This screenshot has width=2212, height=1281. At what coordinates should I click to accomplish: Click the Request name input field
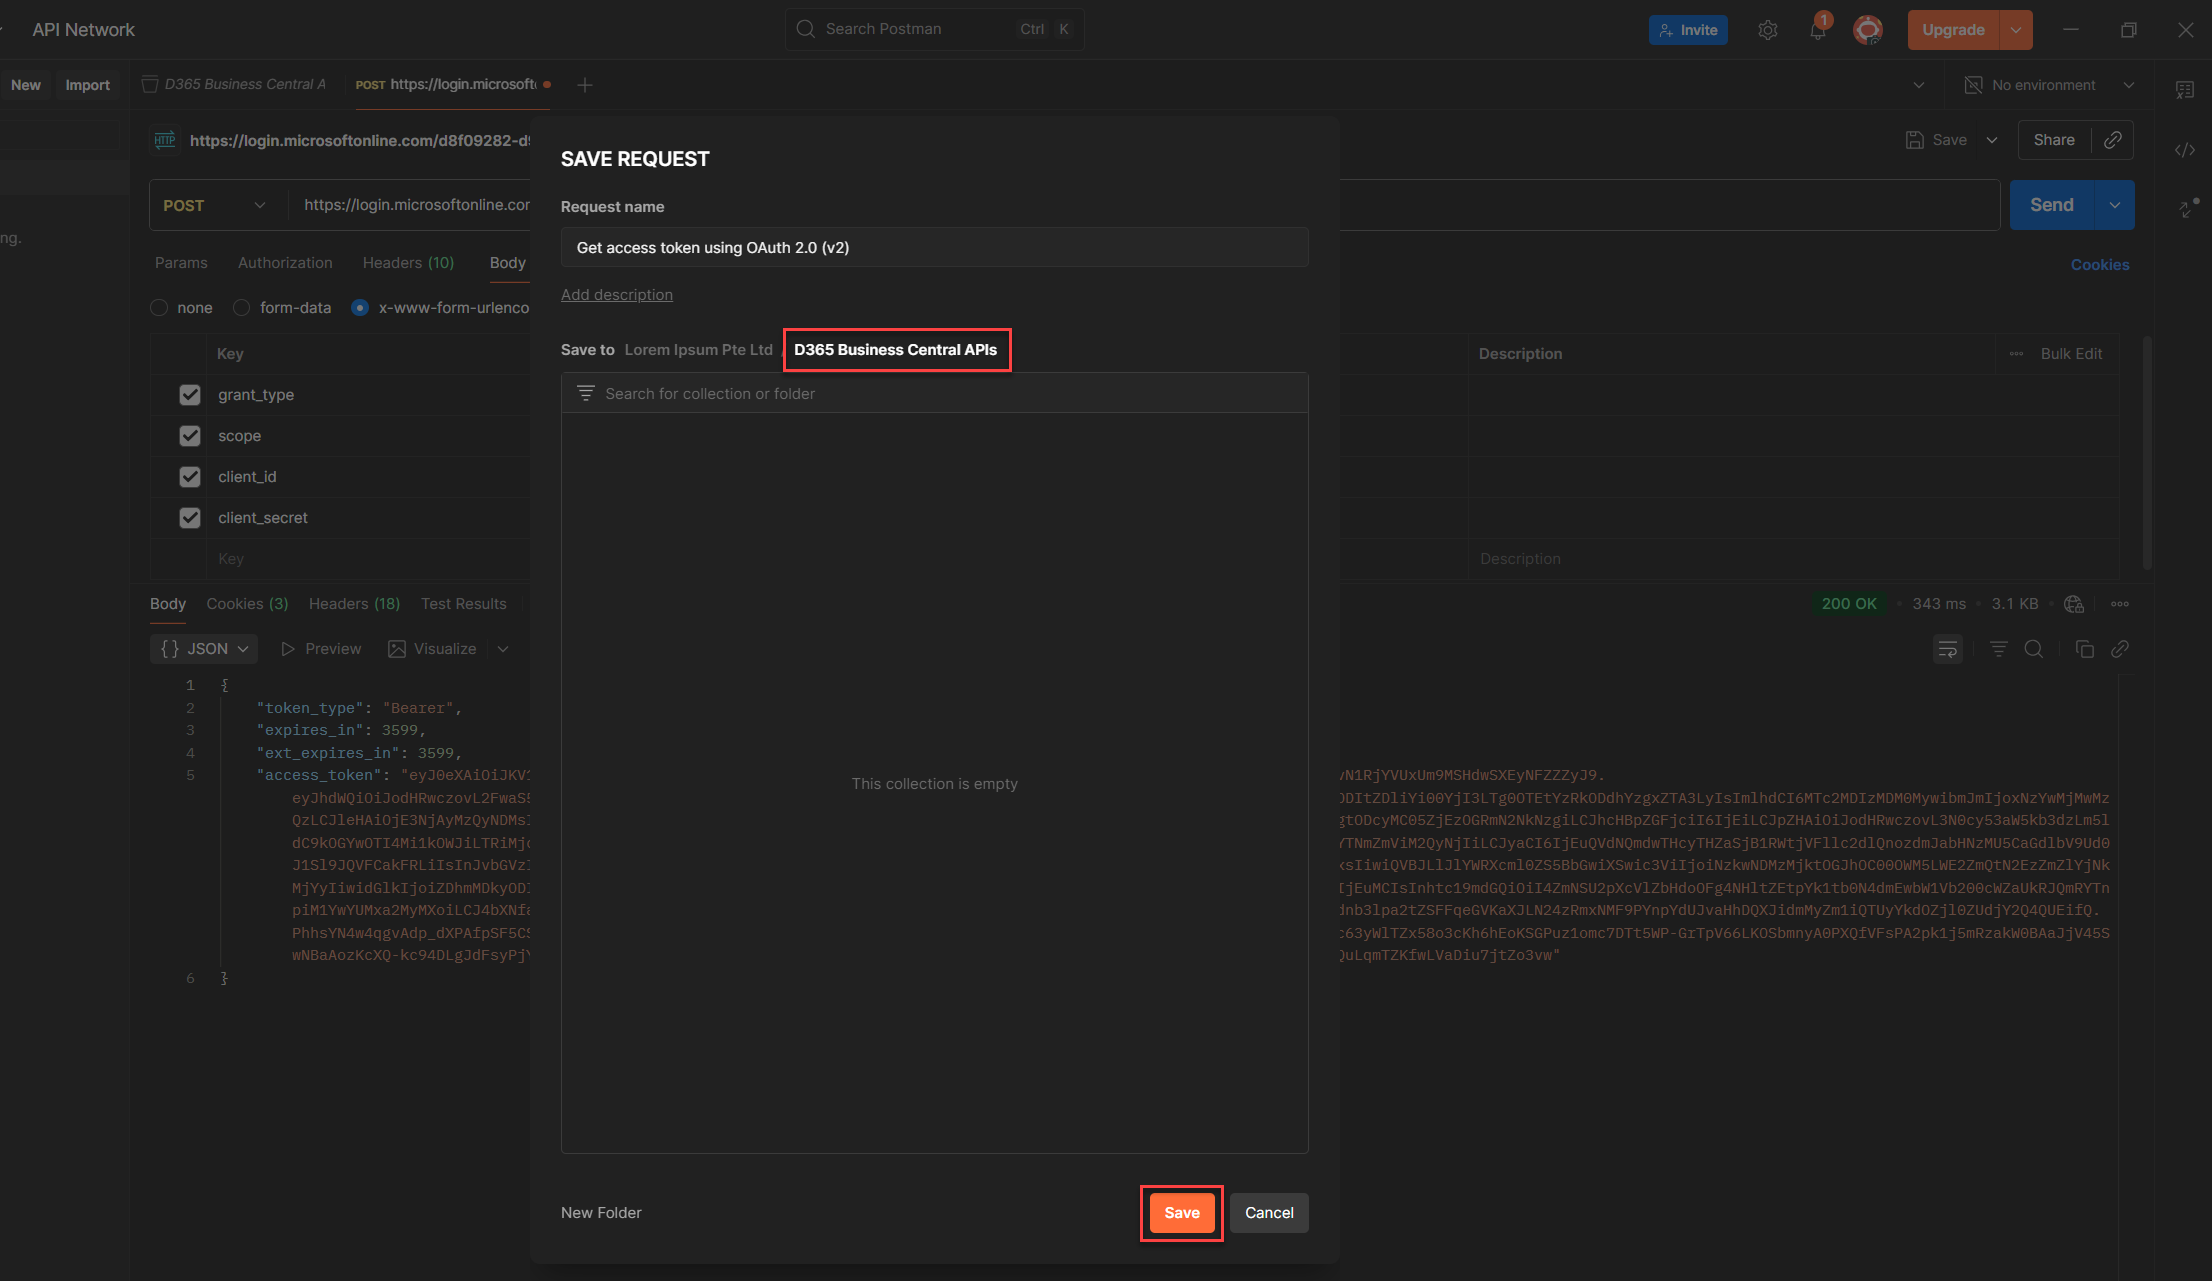934,248
